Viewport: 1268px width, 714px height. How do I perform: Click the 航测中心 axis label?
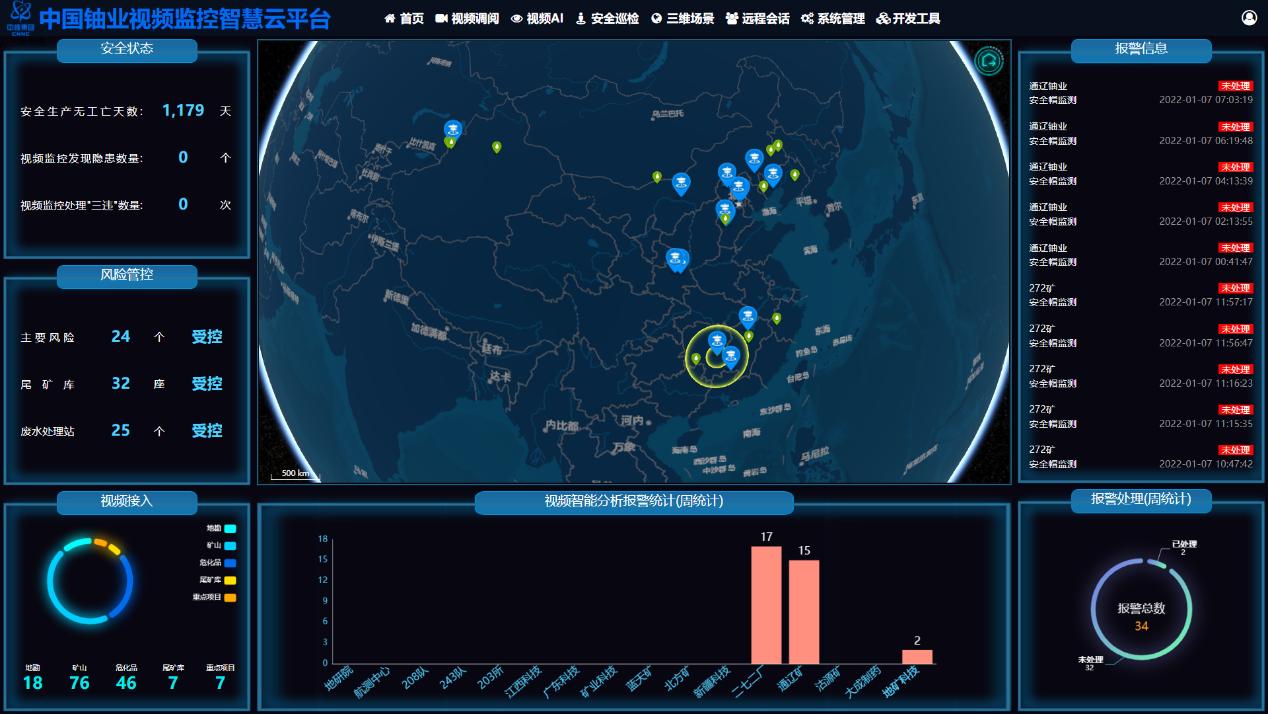pos(371,681)
